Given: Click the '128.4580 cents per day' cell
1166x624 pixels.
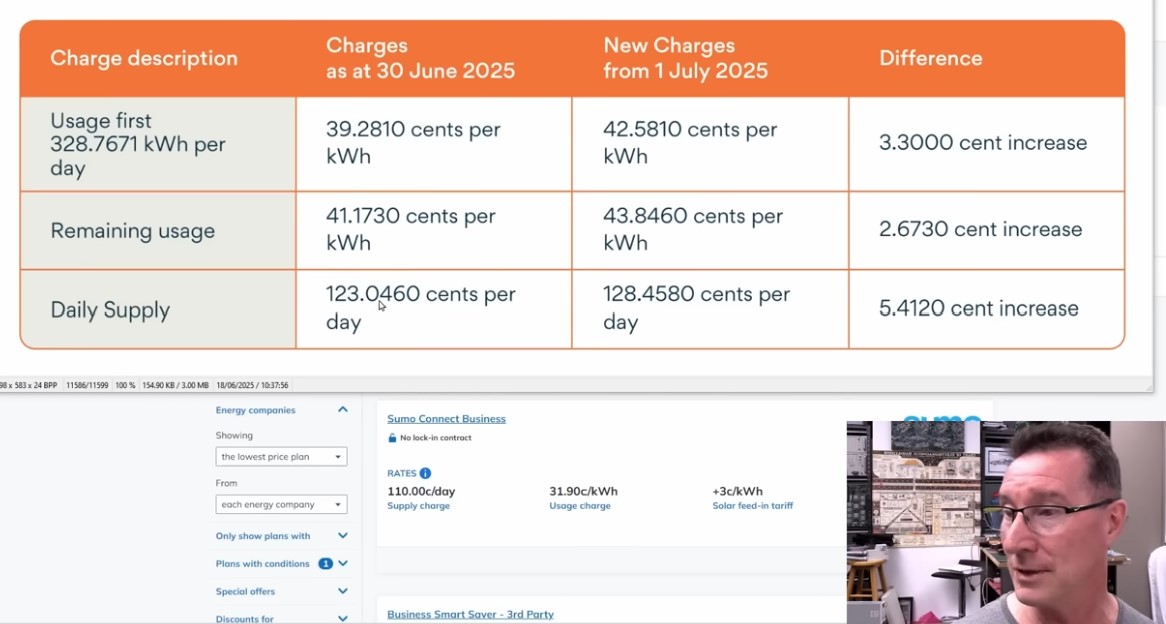Looking at the screenshot, I should tap(710, 309).
